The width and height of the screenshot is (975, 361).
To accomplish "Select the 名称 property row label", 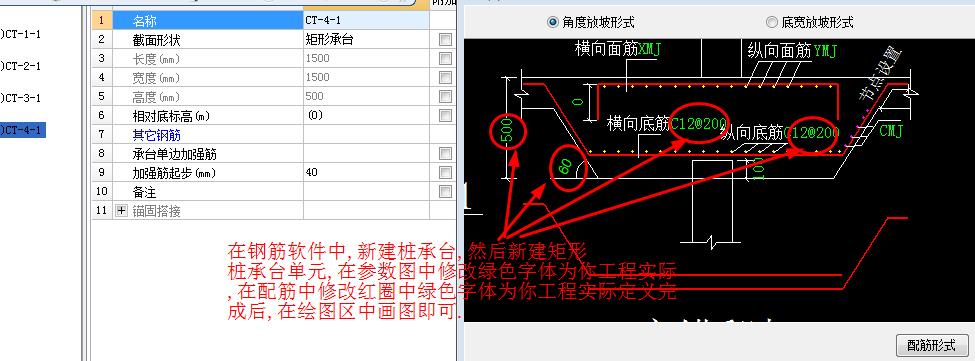I will 208,21.
